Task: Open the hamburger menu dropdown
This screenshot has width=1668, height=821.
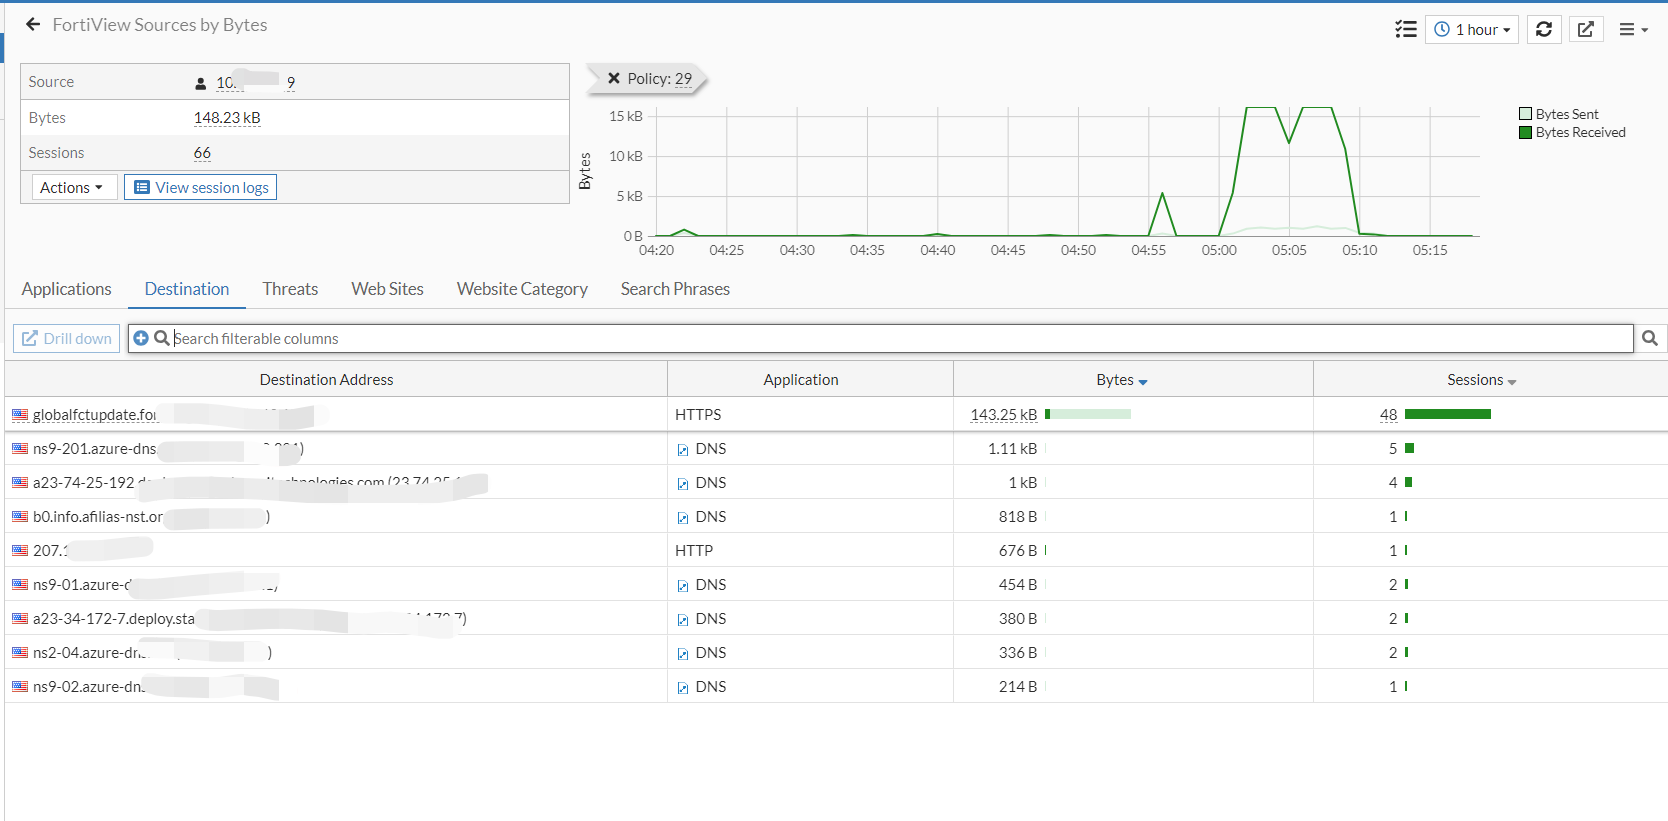Action: pyautogui.click(x=1633, y=29)
